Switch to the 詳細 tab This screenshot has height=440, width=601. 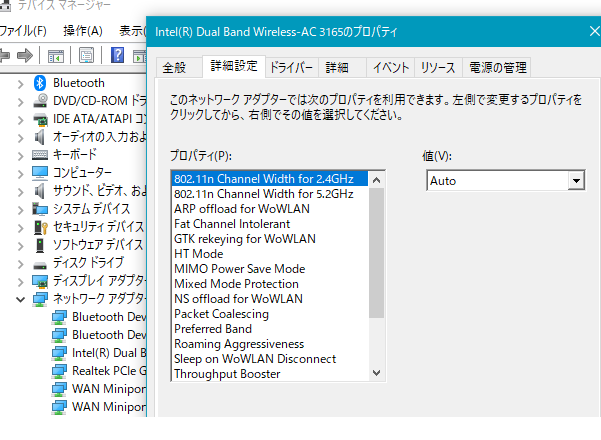342,68
